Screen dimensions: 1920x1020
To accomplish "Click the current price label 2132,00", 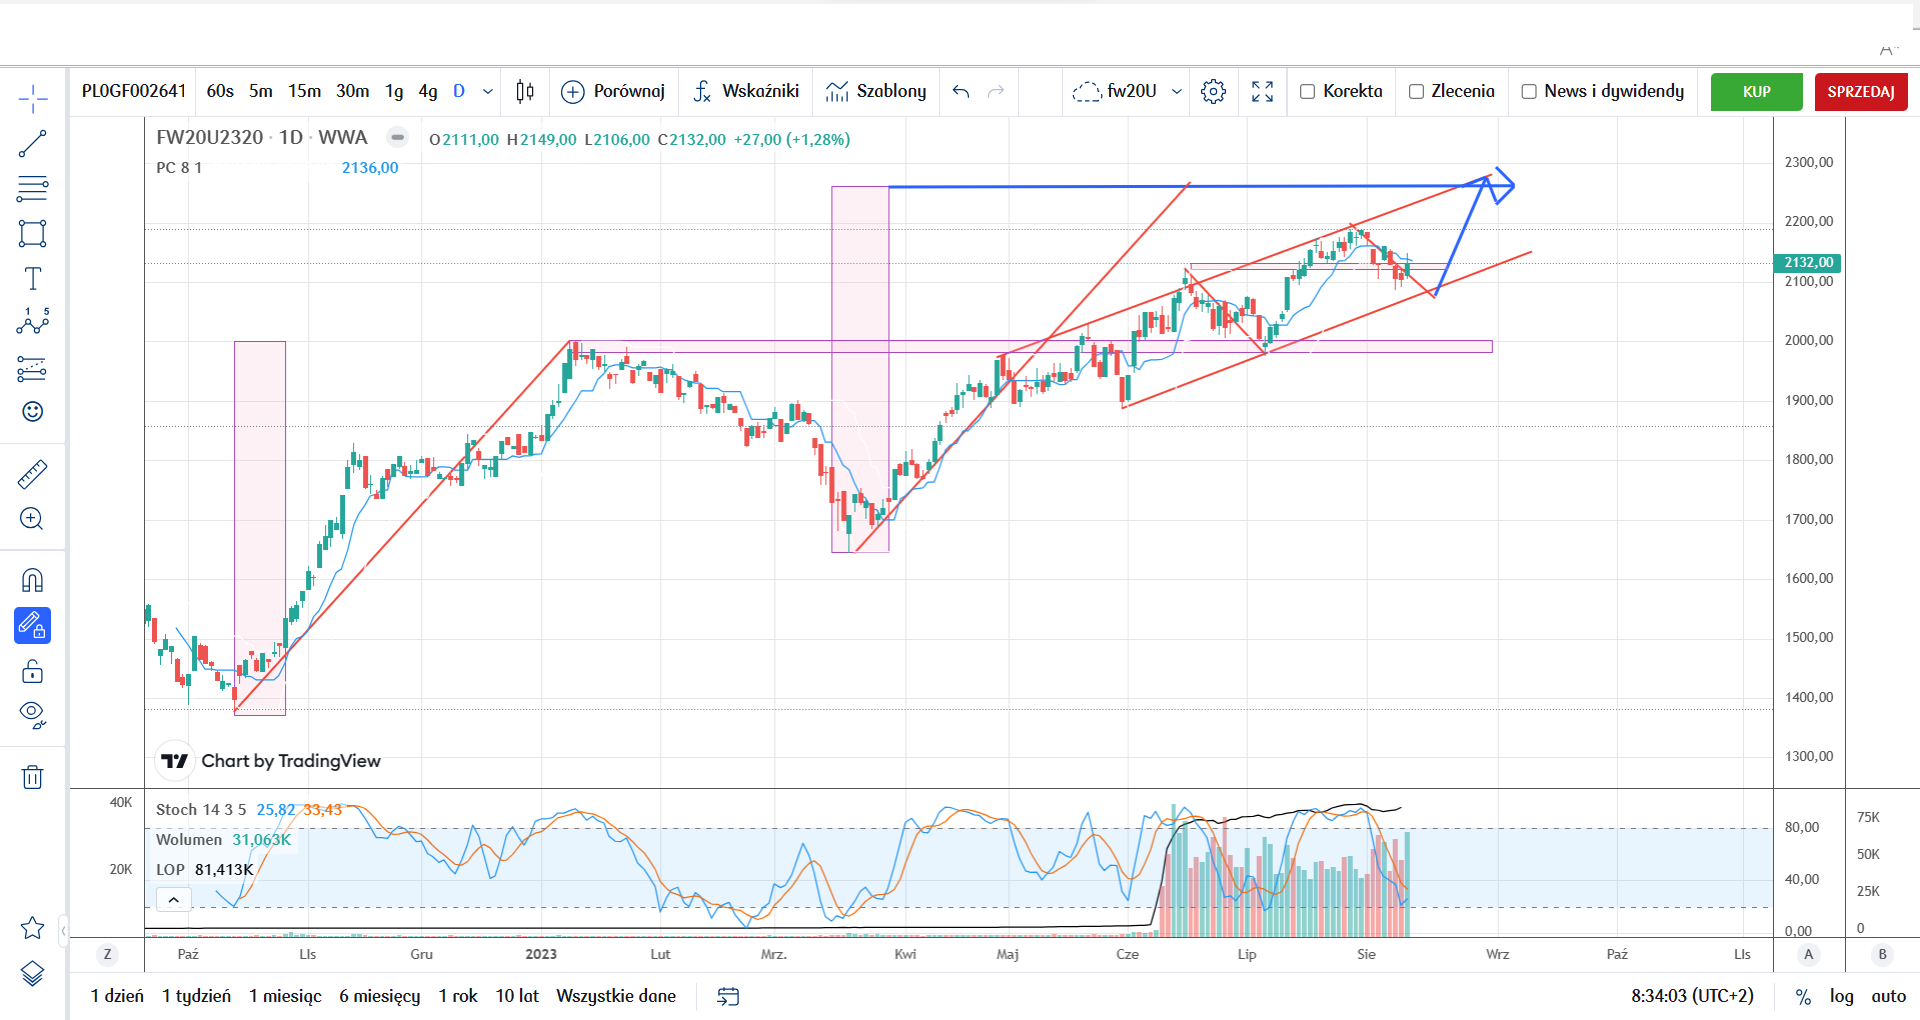I will [x=1807, y=263].
